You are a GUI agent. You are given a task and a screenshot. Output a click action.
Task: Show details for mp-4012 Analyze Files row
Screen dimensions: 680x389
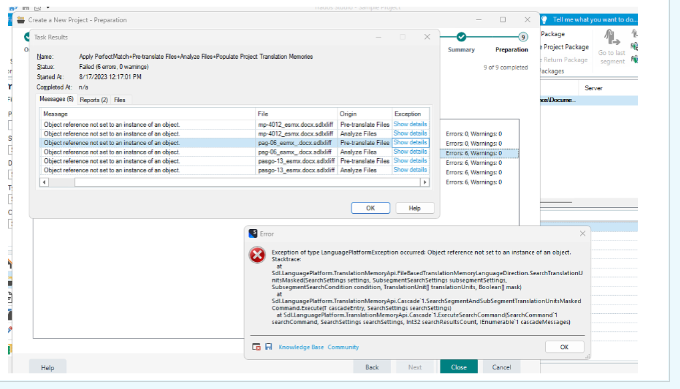point(410,133)
